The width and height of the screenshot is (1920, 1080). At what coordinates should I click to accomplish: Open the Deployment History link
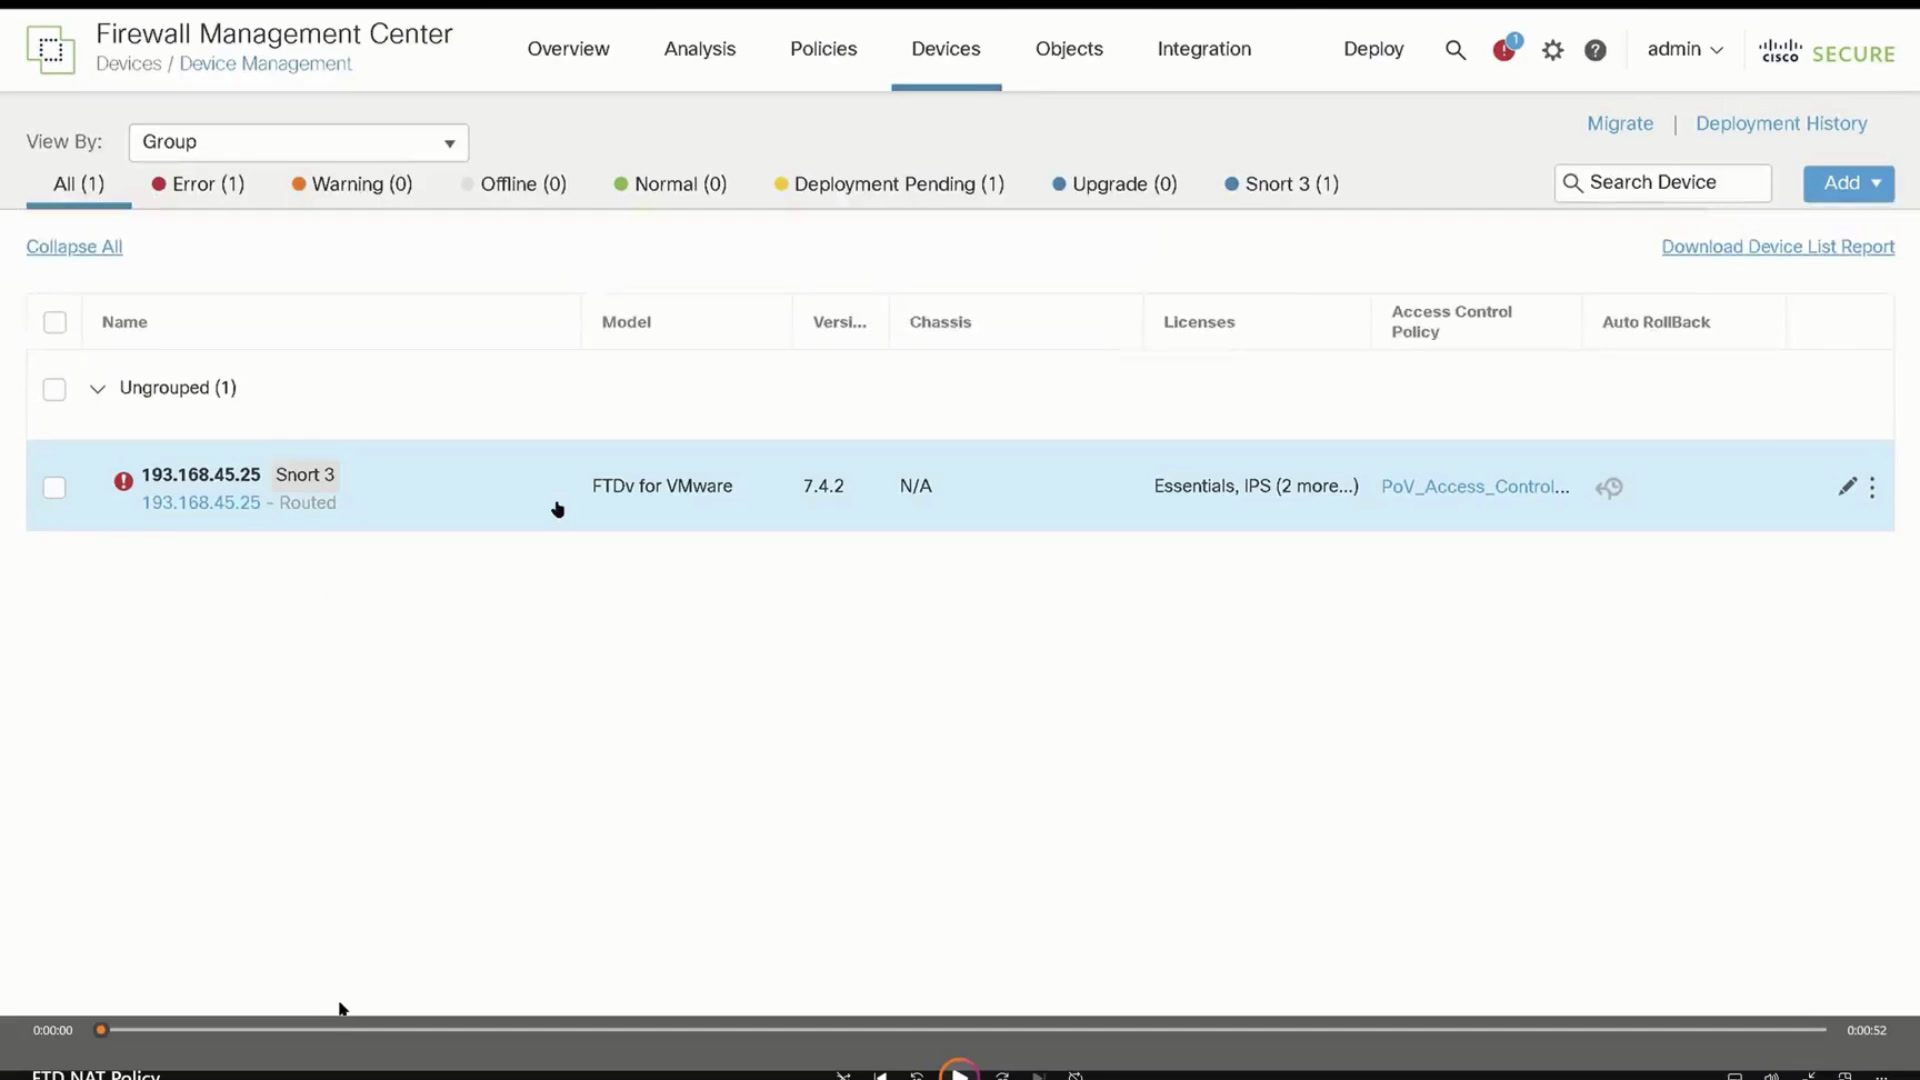(x=1781, y=124)
